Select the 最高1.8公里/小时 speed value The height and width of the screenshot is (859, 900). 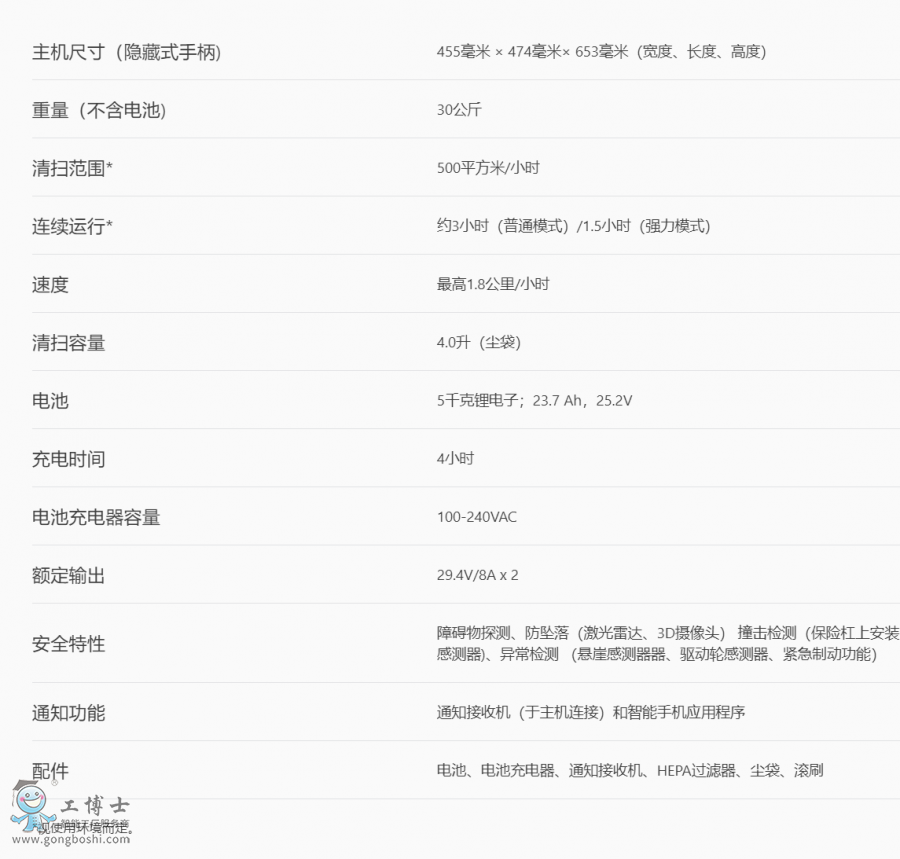click(493, 284)
